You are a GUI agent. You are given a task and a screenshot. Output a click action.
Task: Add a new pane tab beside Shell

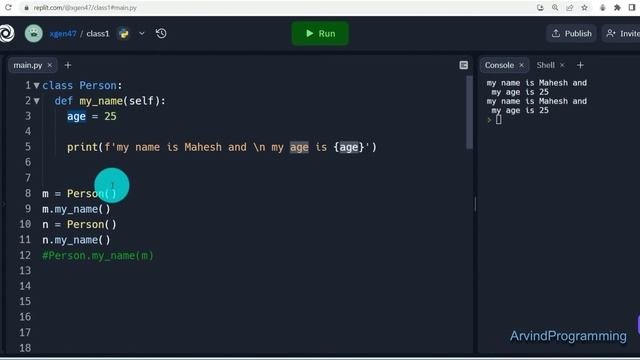pos(580,65)
